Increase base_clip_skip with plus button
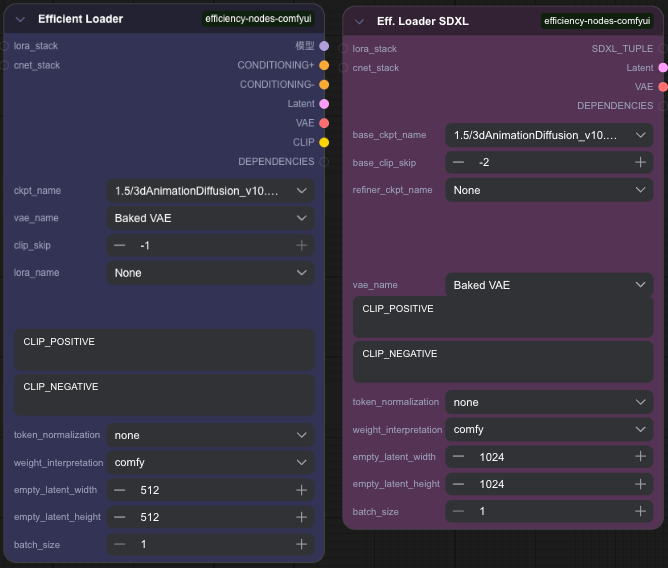Viewport: 668px width, 568px height. coord(640,162)
